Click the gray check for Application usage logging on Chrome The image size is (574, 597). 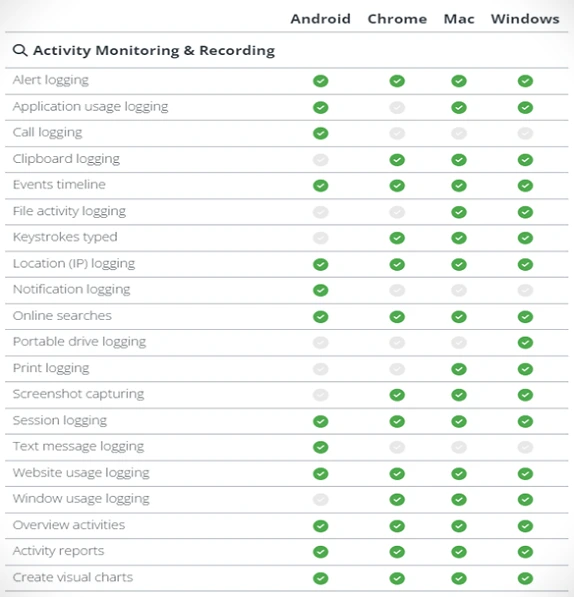[x=397, y=108]
